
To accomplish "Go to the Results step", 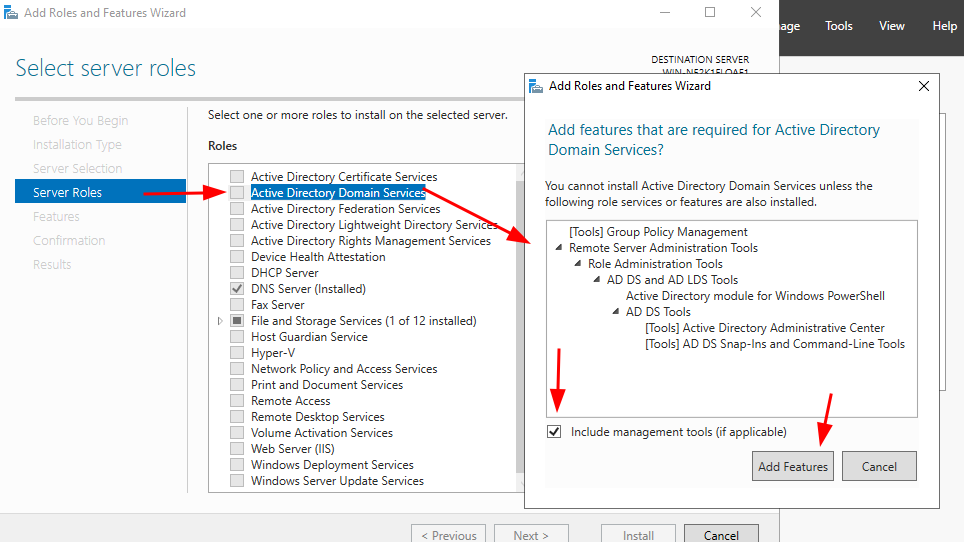I will [x=52, y=264].
